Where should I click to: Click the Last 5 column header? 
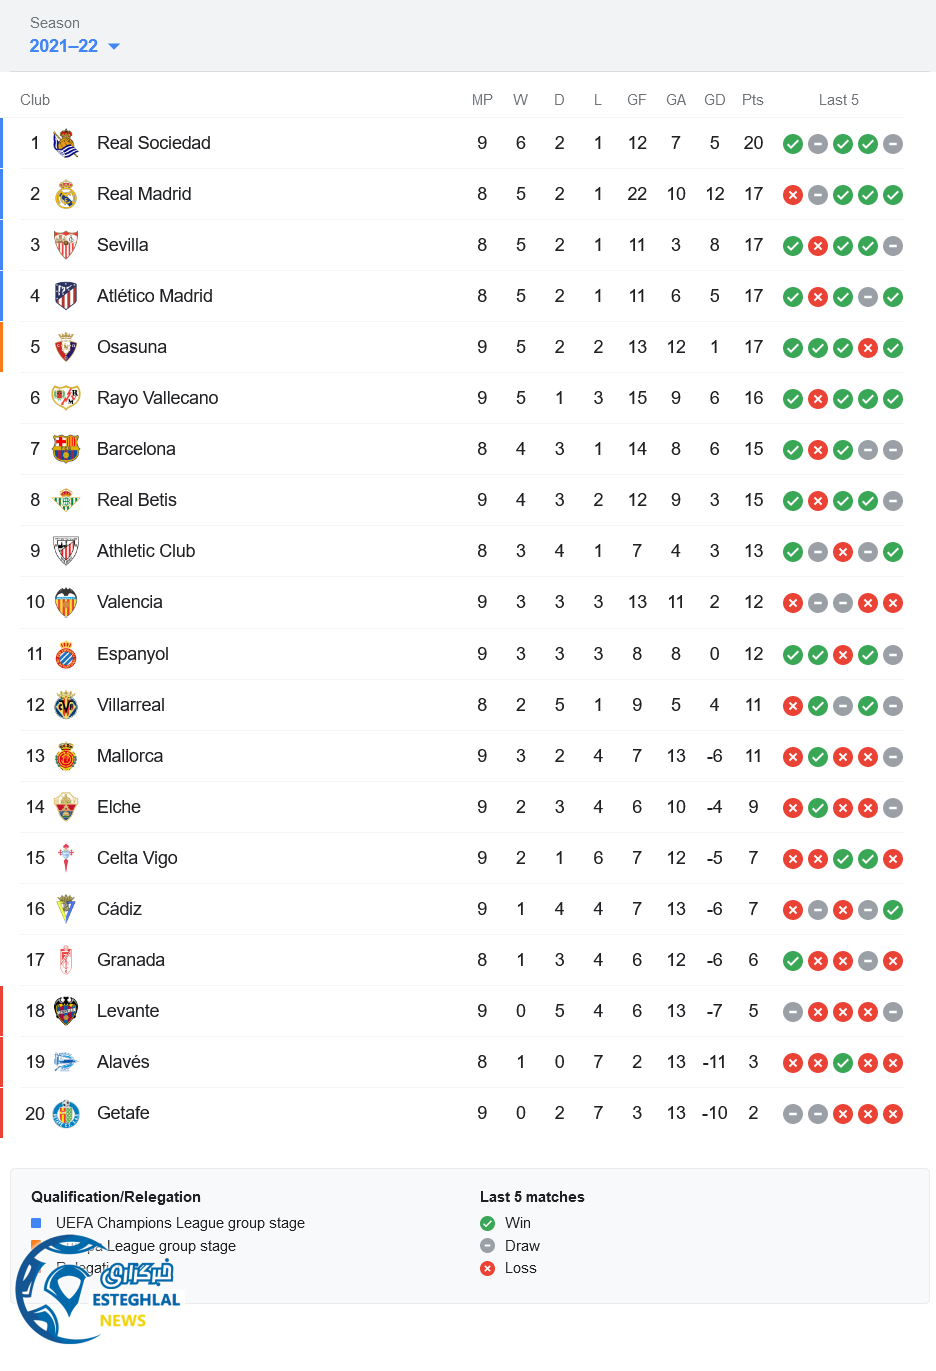[838, 100]
